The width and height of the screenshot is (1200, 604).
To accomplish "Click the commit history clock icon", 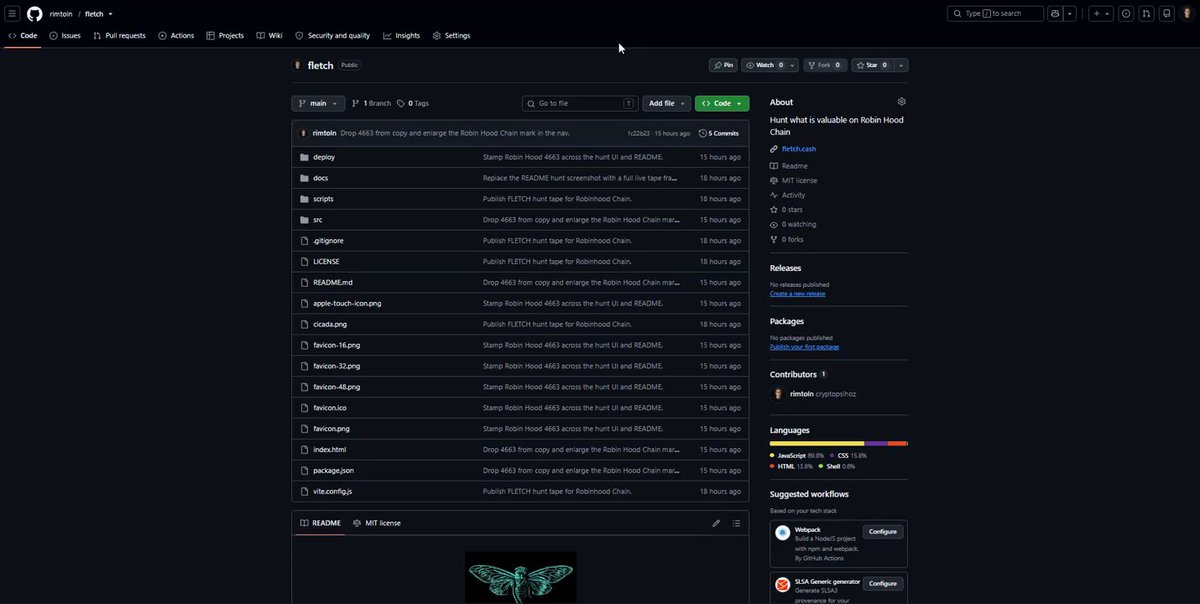I will pos(702,133).
